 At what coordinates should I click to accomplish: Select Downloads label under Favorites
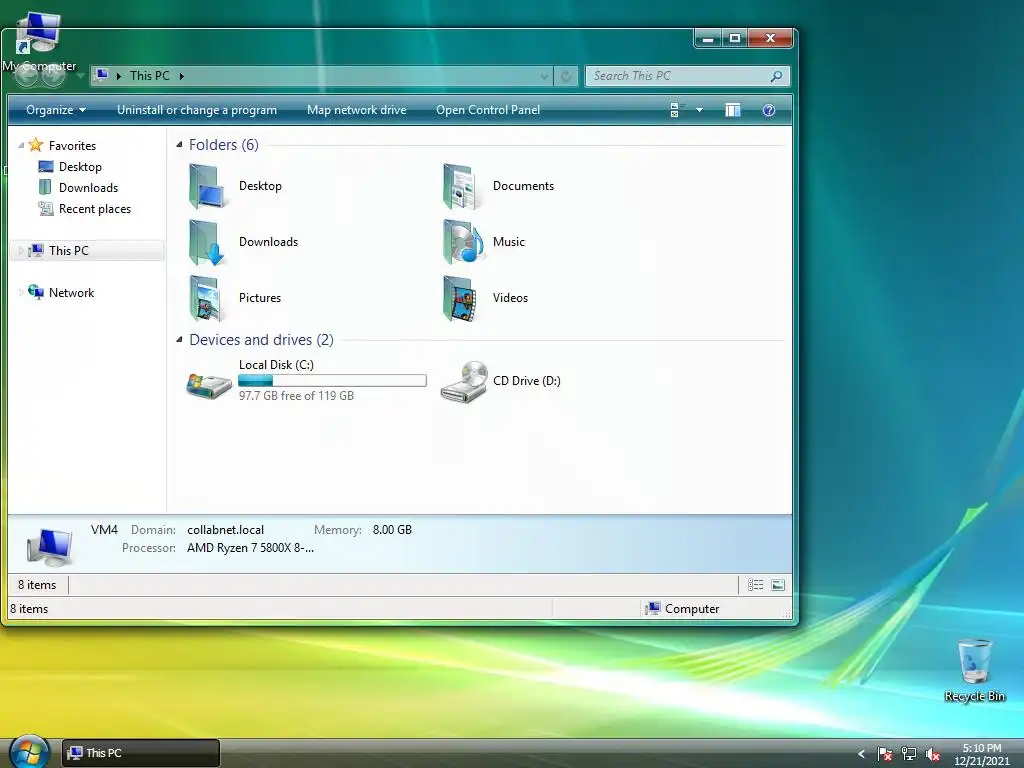[x=88, y=187]
